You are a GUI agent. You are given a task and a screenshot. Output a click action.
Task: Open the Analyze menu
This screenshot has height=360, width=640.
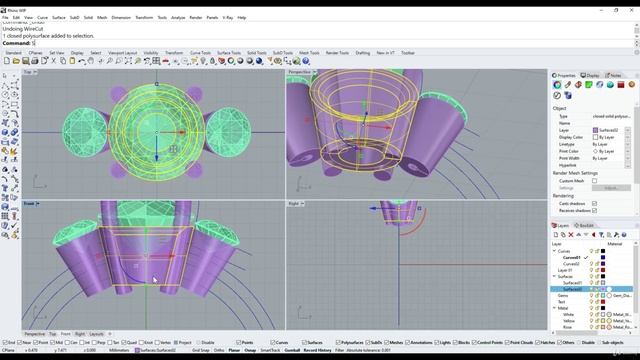click(x=178, y=18)
